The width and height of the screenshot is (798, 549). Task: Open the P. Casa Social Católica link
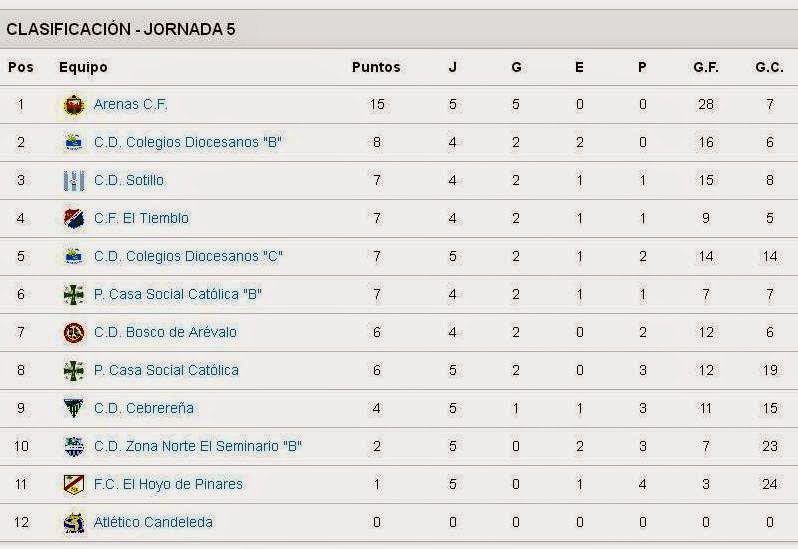166,370
